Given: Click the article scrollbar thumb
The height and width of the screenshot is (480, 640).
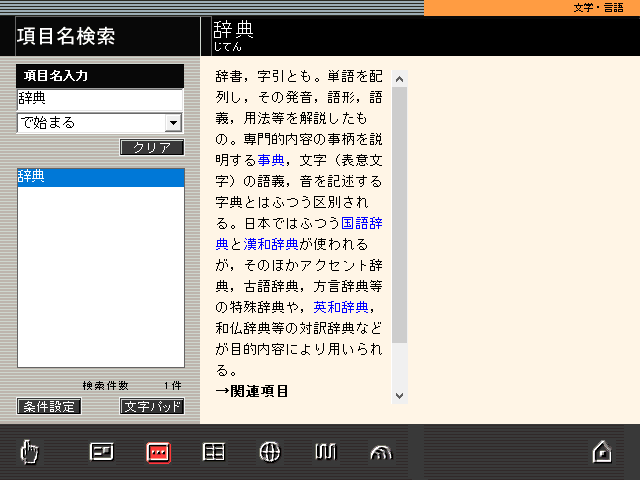Looking at the screenshot, I should pyautogui.click(x=400, y=215).
